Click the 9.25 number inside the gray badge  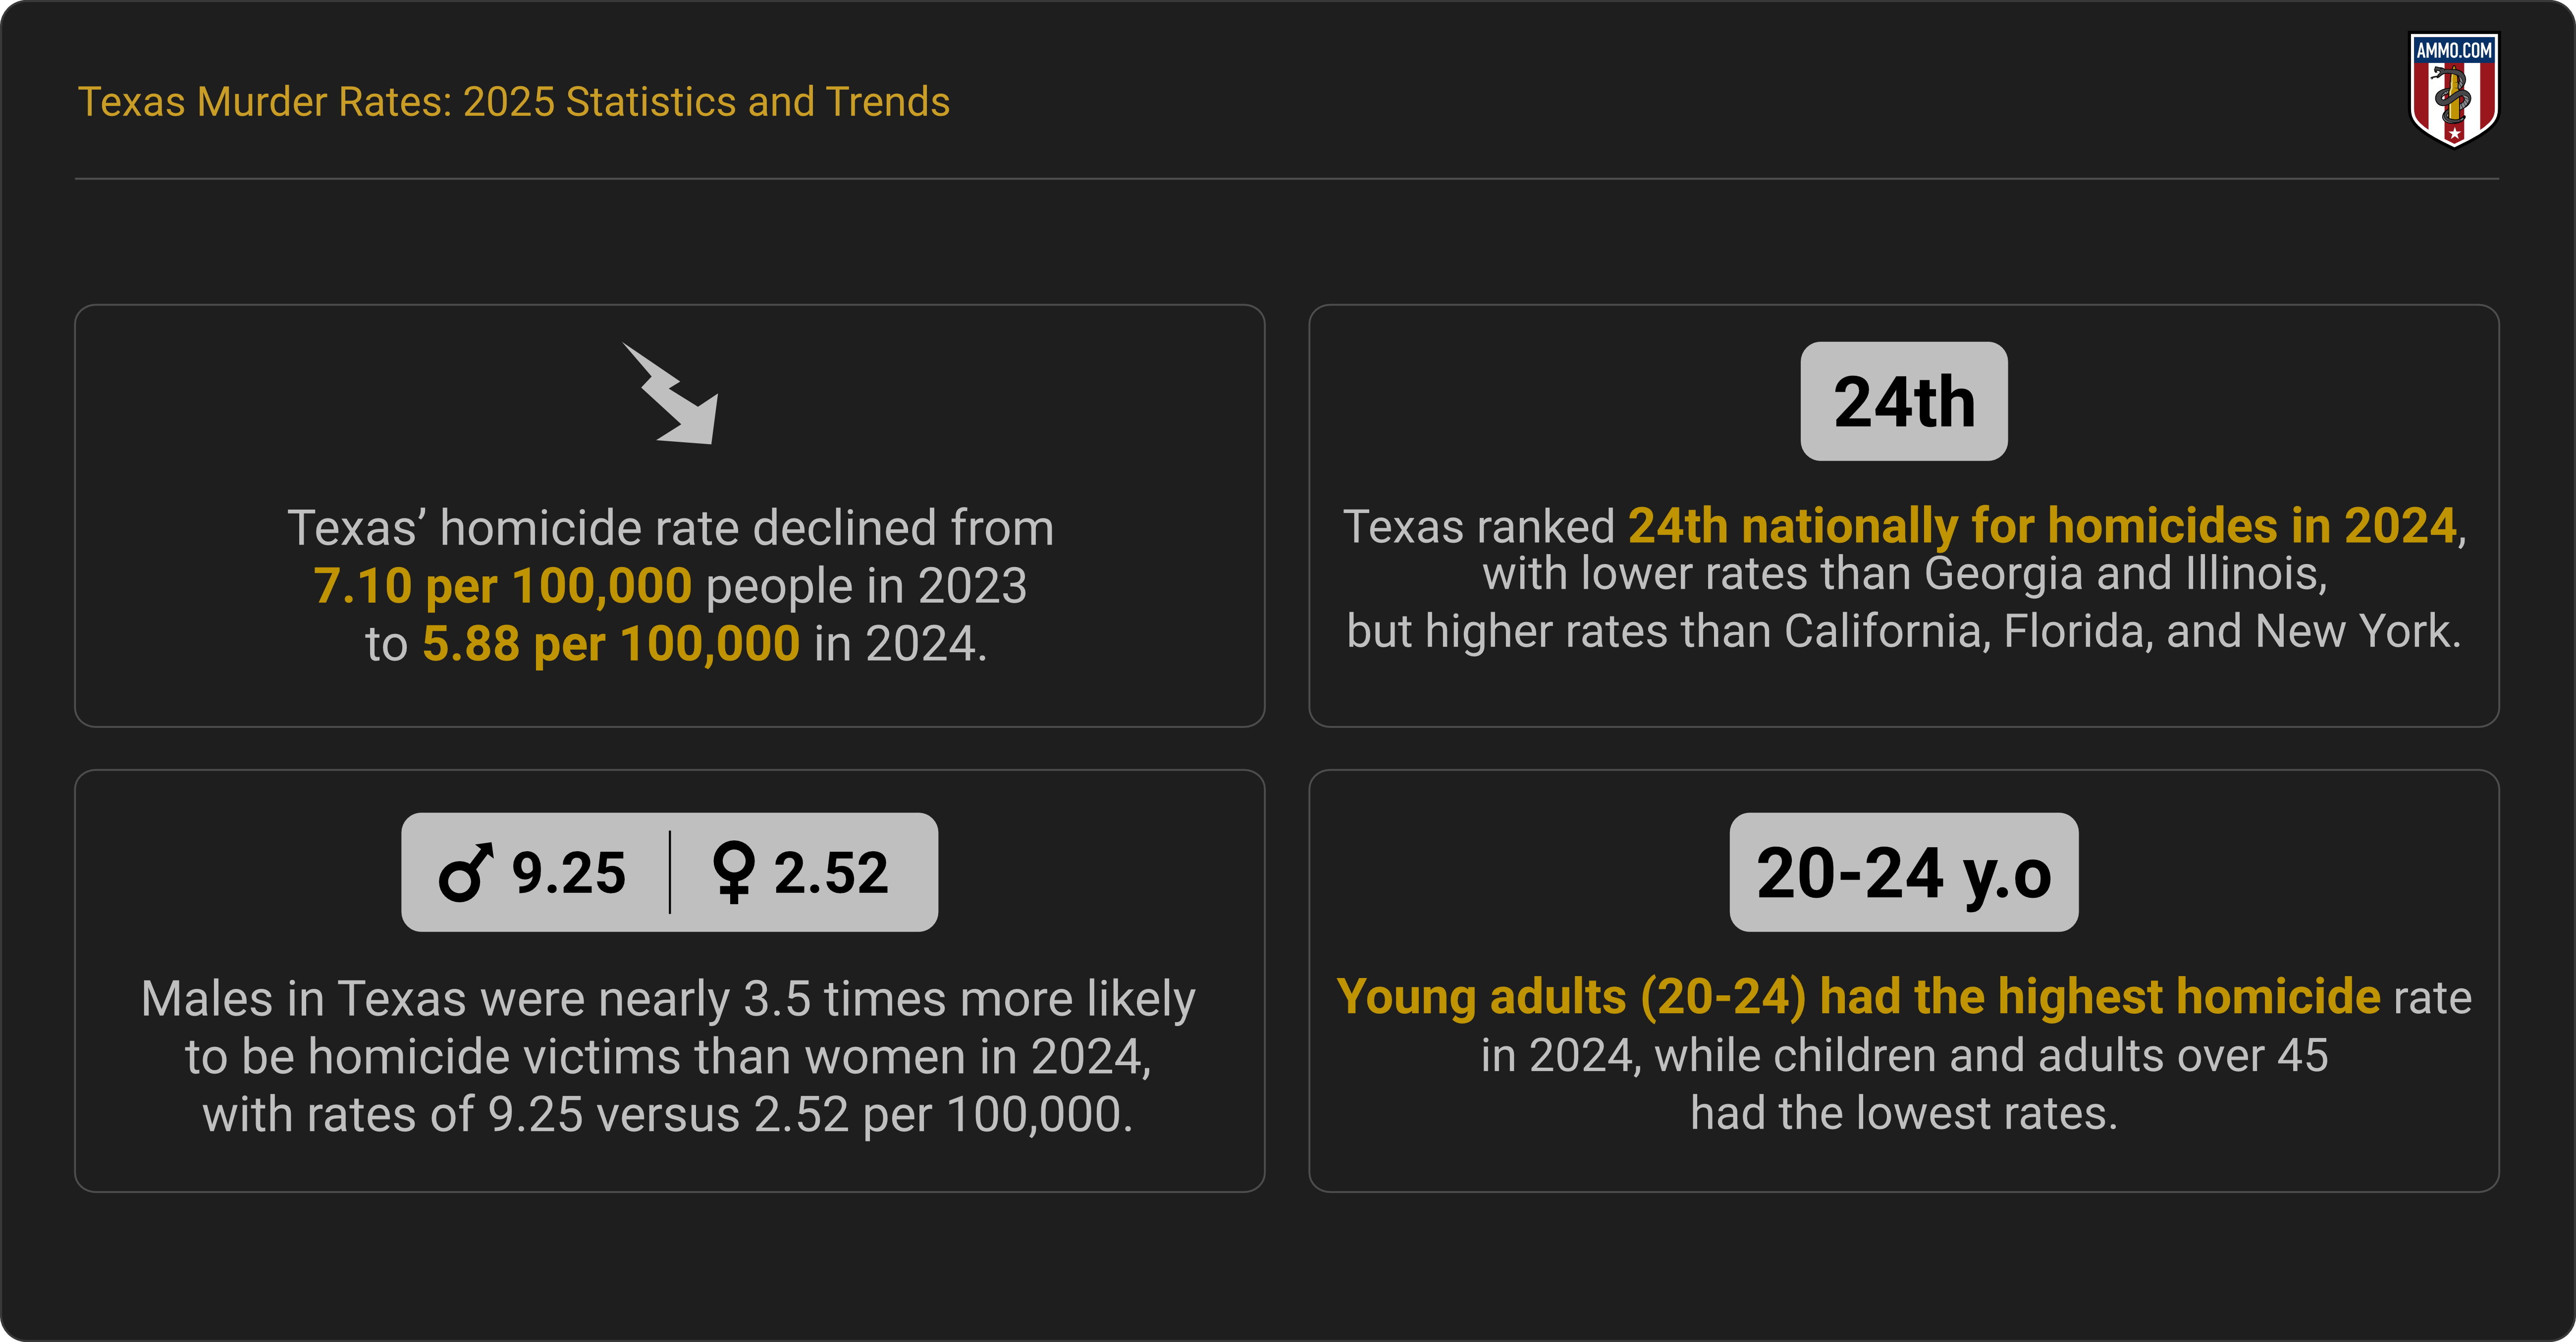(569, 873)
